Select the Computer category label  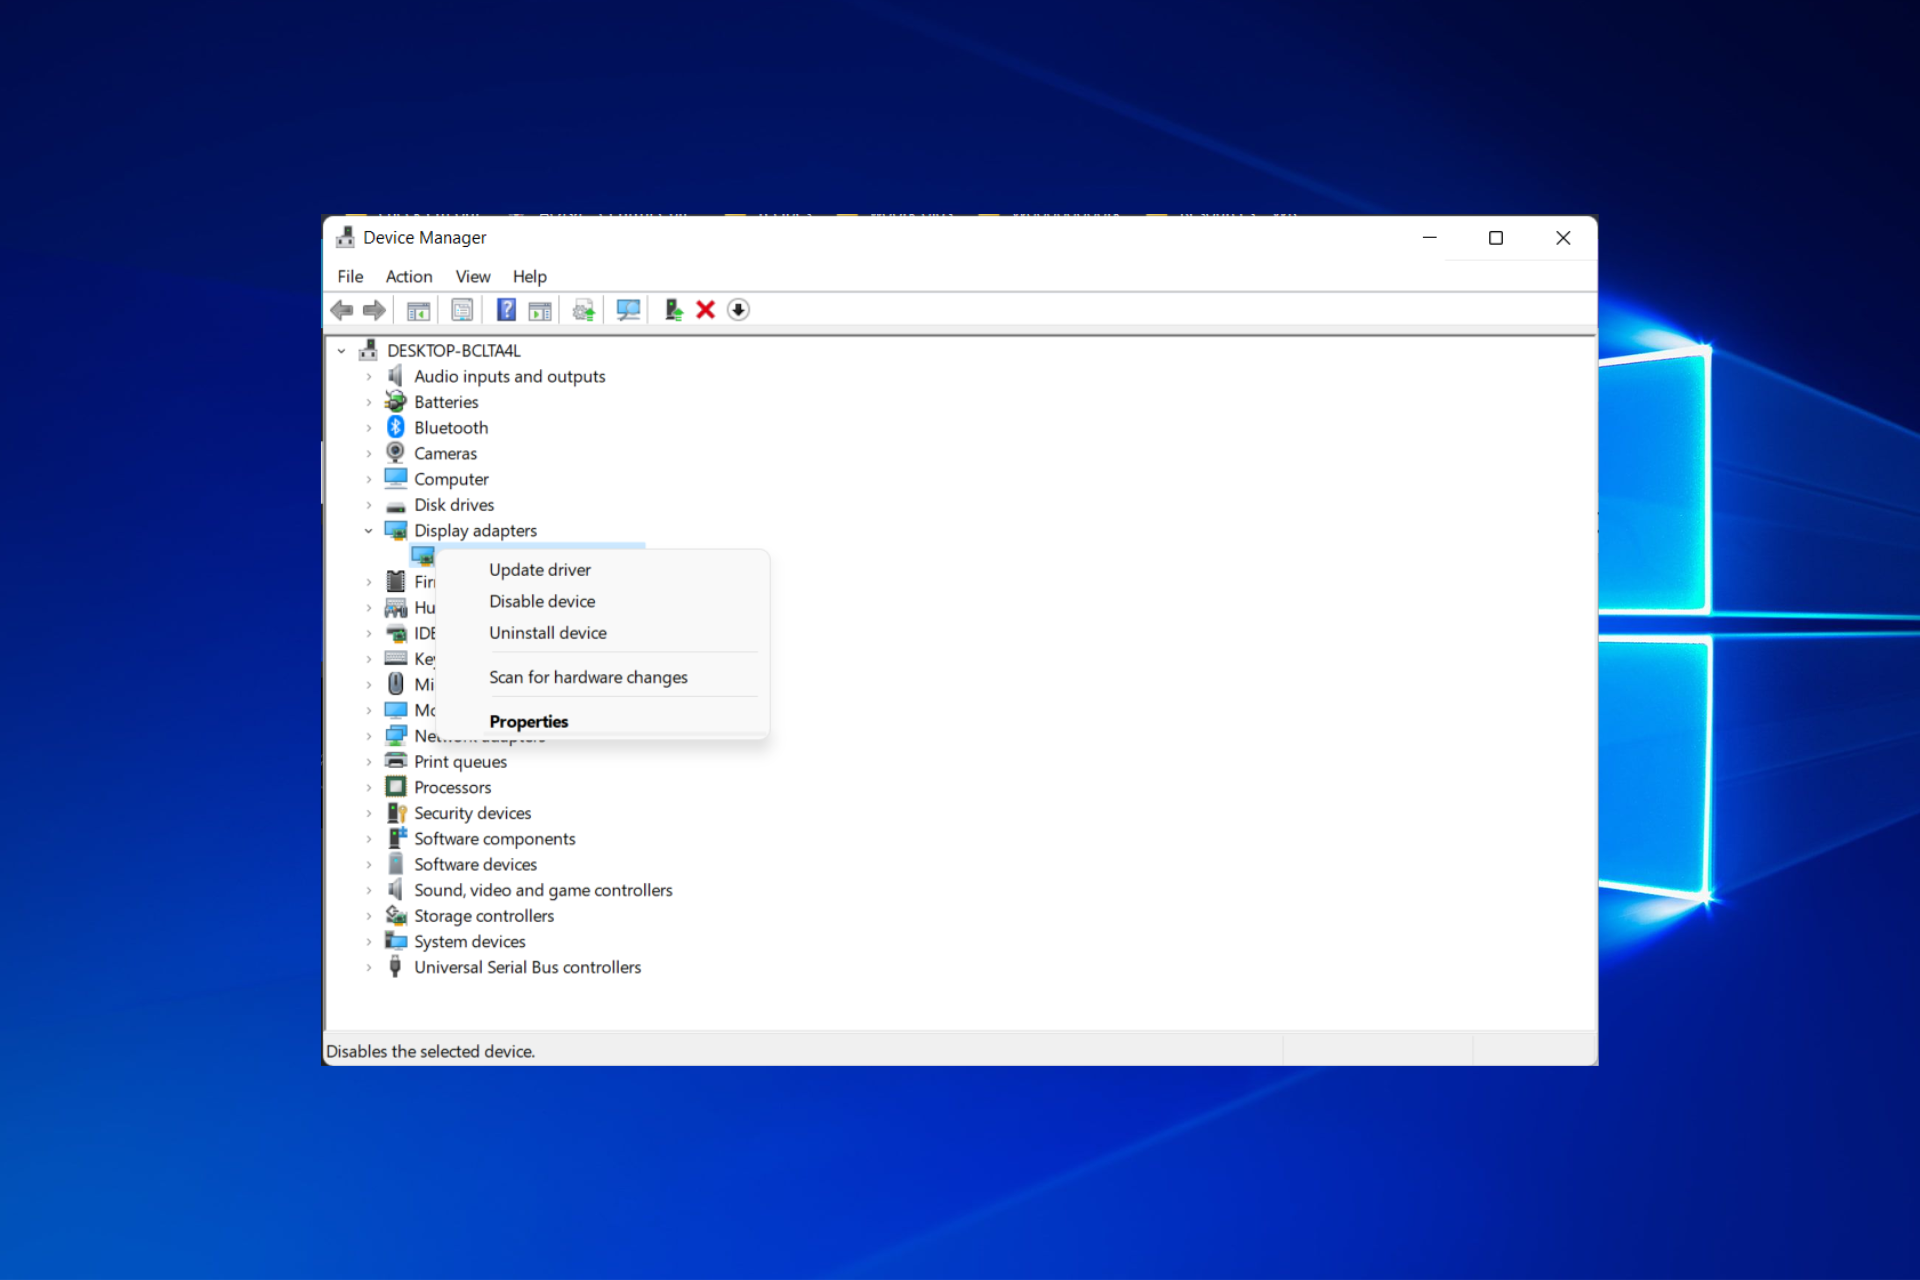[x=451, y=479]
